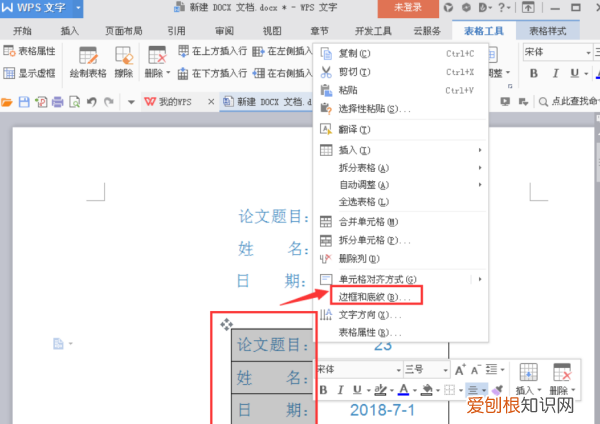Choose 全选表格(L) from context menu
This screenshot has height=424, width=600.
(x=401, y=202)
